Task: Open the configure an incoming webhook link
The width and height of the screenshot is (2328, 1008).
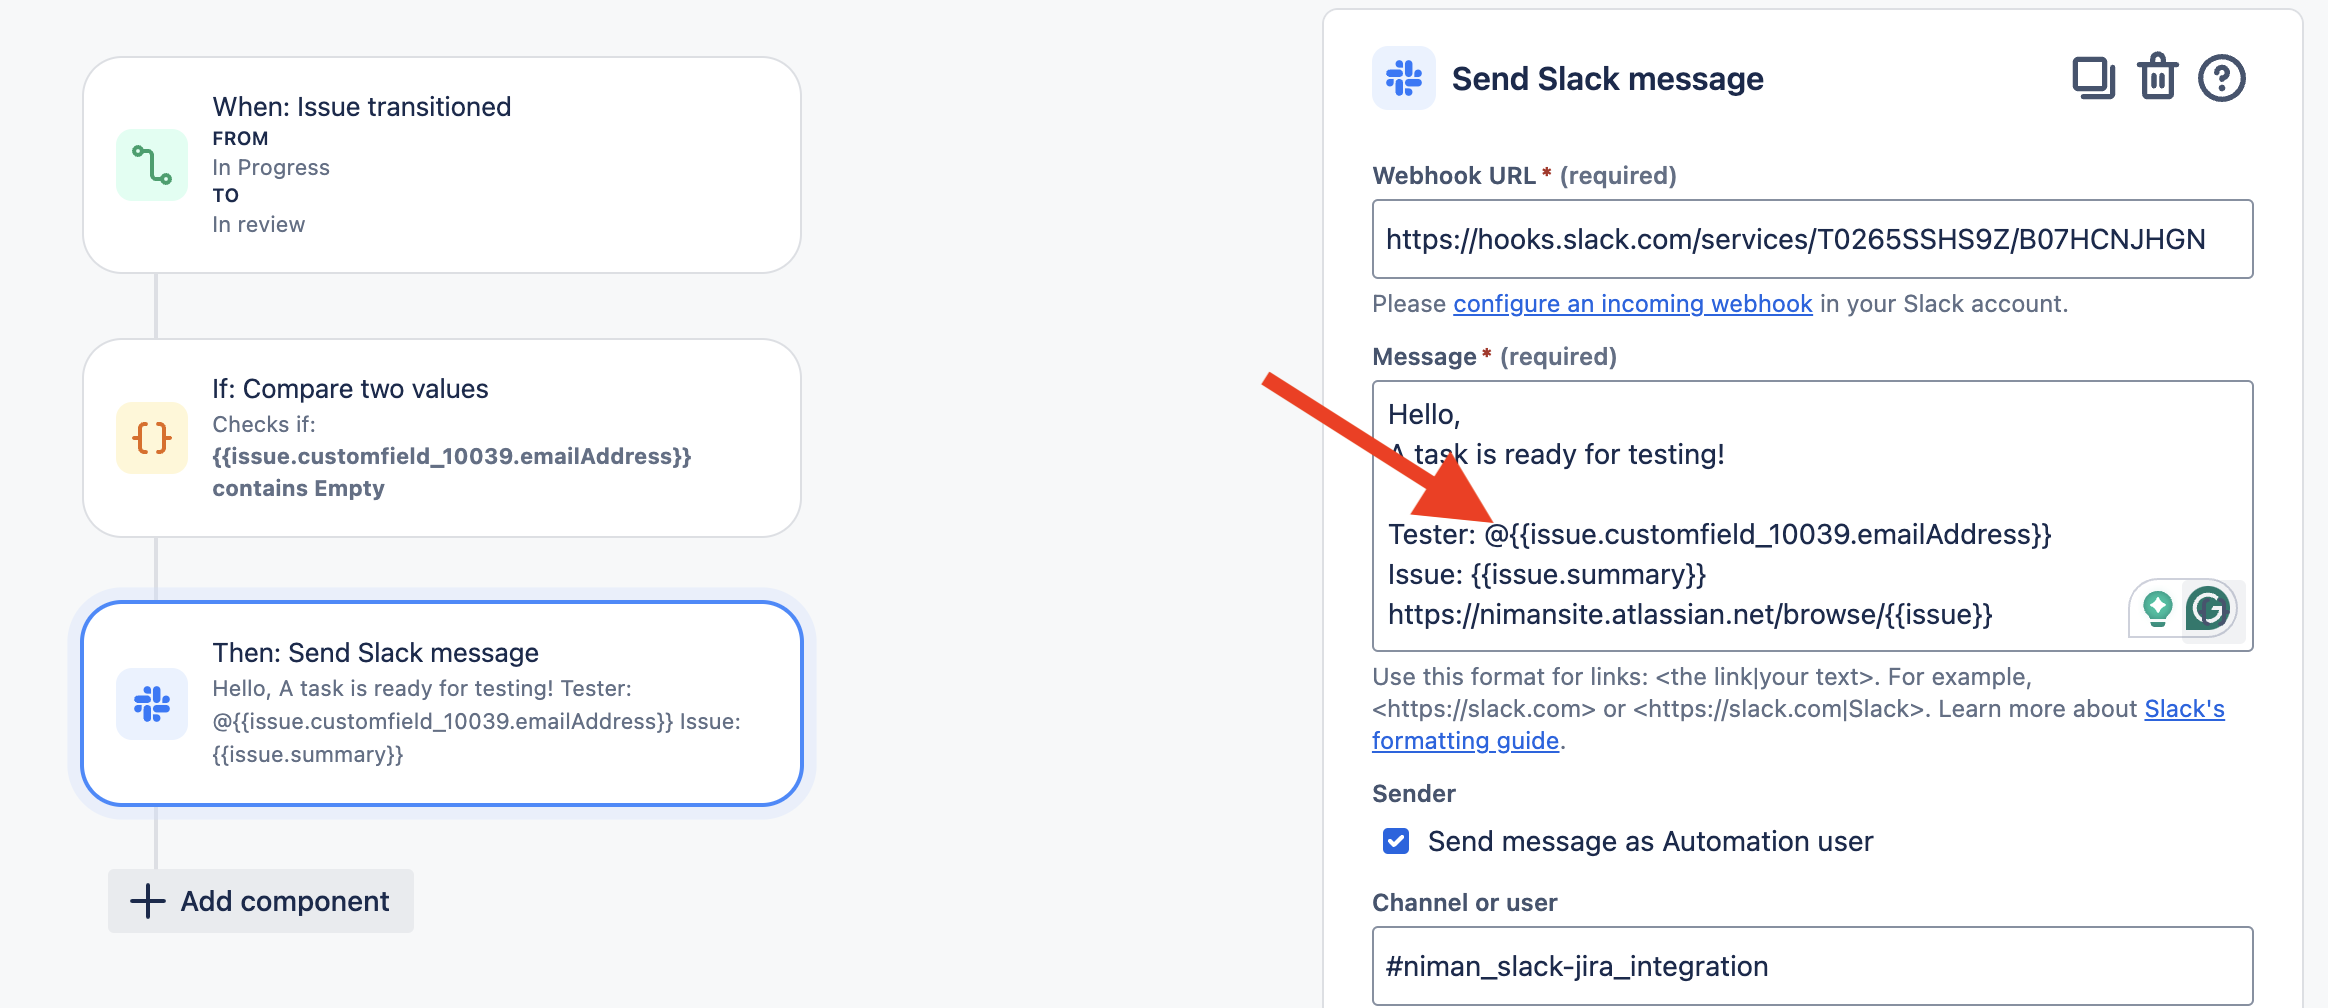Action: point(1632,304)
